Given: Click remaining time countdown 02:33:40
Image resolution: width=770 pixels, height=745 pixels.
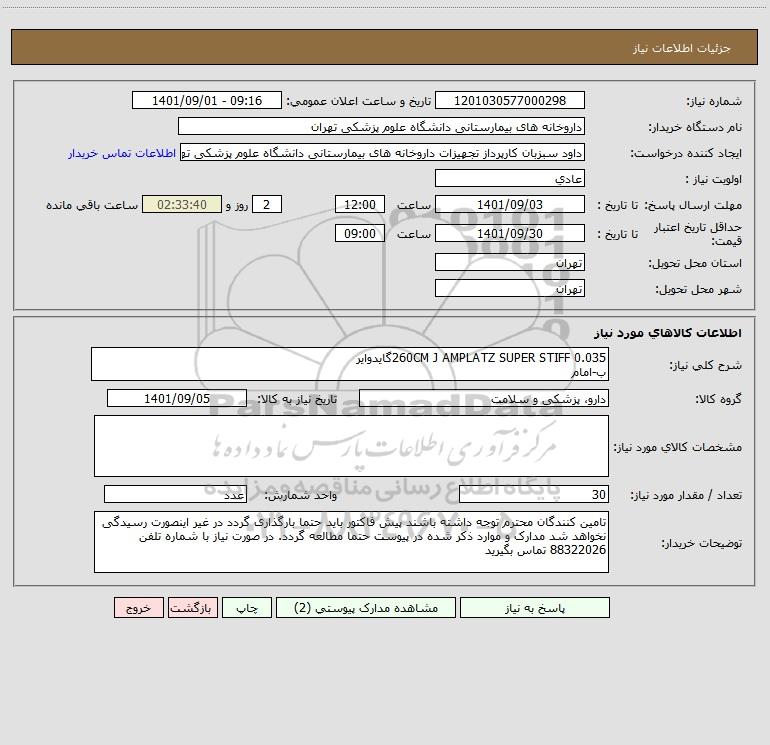Looking at the screenshot, I should pyautogui.click(x=182, y=204).
